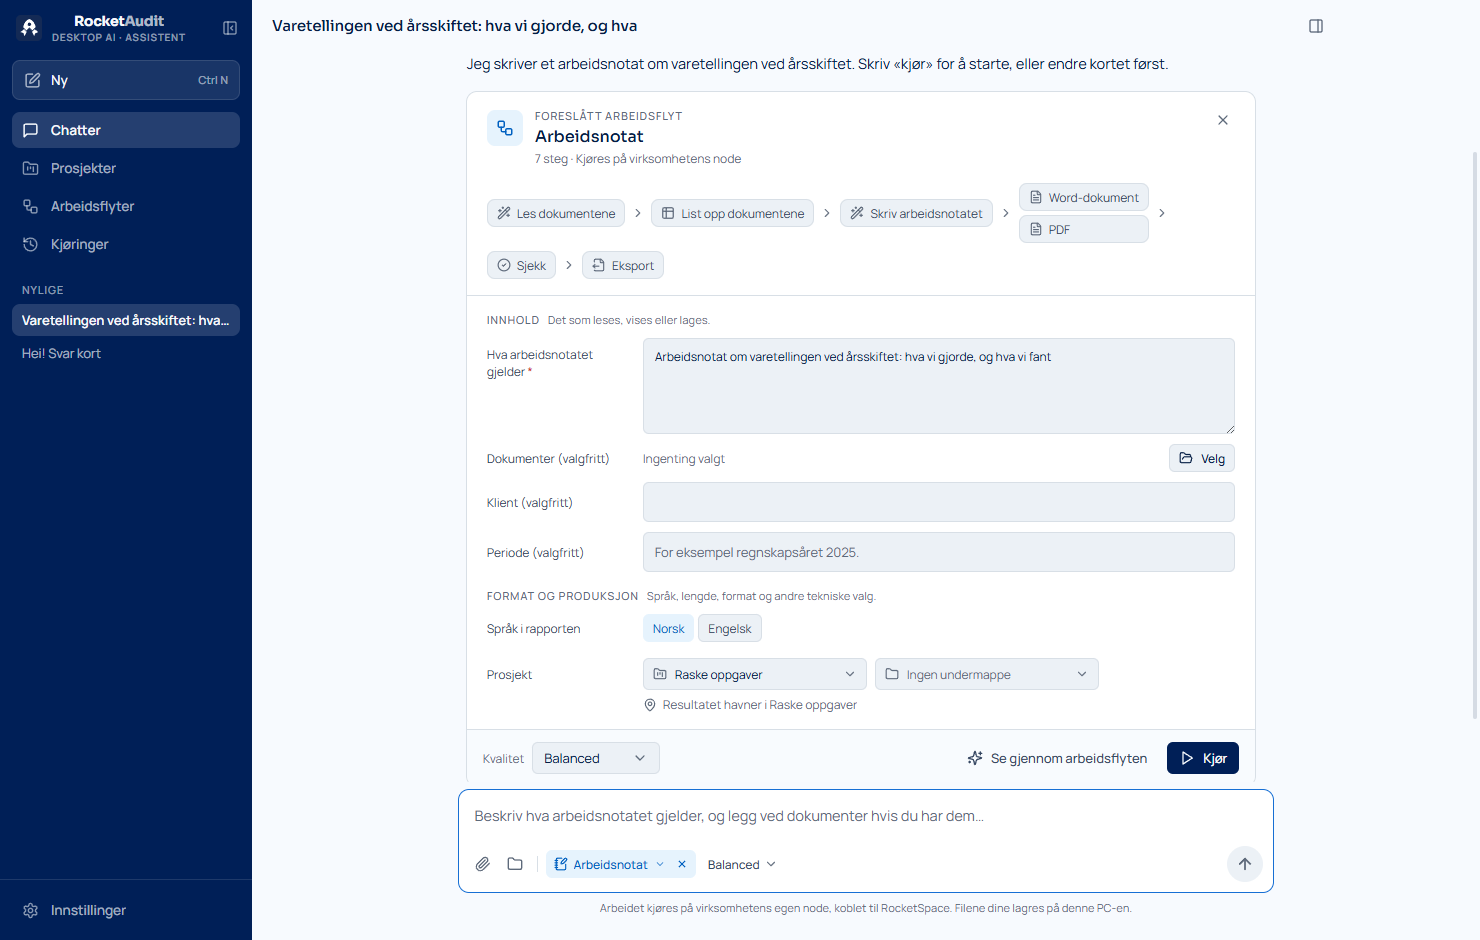Open the Eksport step
The width and height of the screenshot is (1480, 940).
click(x=623, y=265)
